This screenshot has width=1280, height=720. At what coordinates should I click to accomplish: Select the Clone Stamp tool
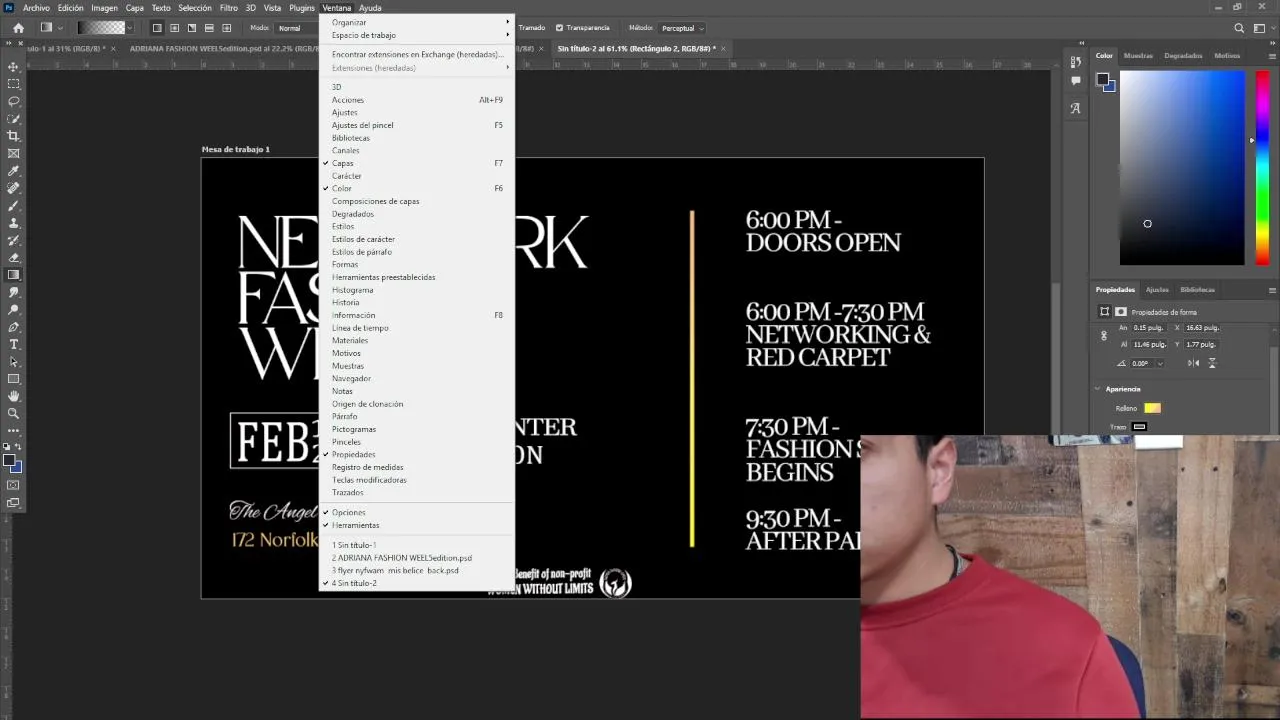click(14, 223)
